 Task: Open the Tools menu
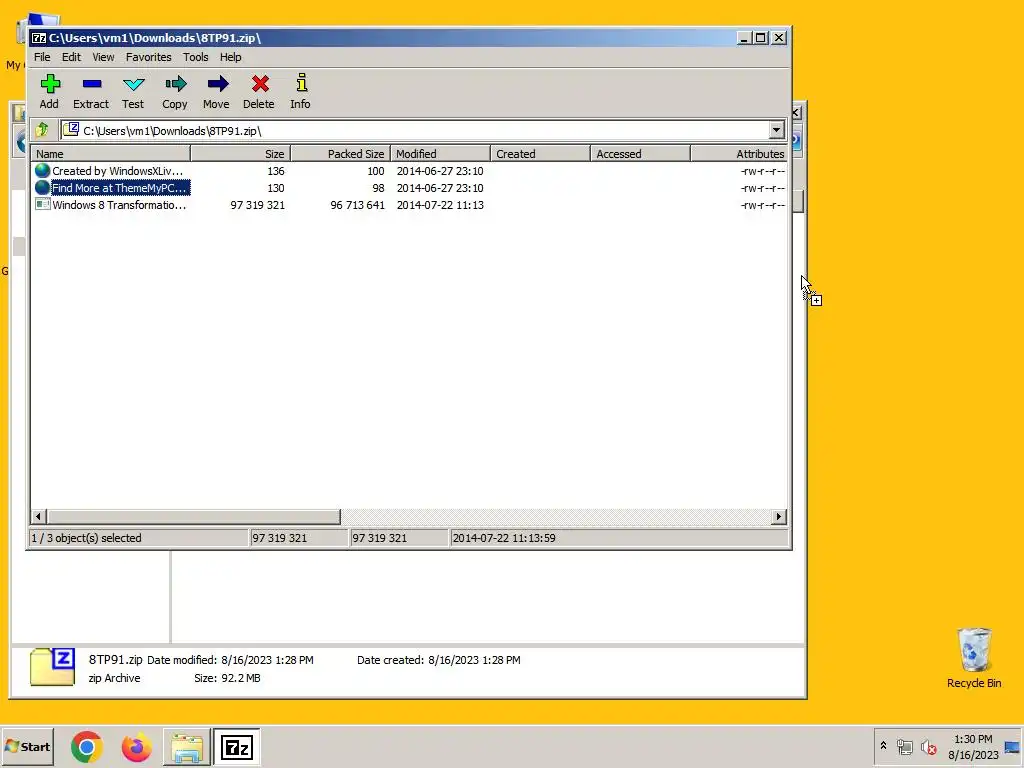click(x=195, y=57)
